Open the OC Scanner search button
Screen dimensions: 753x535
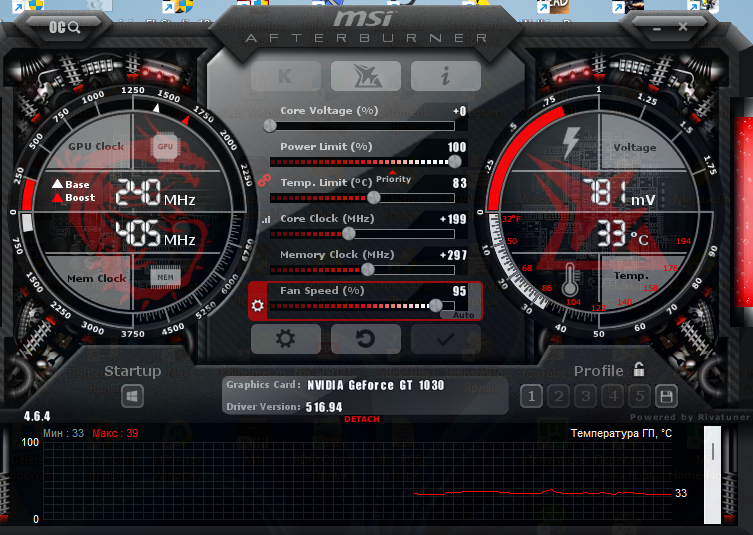[x=64, y=27]
